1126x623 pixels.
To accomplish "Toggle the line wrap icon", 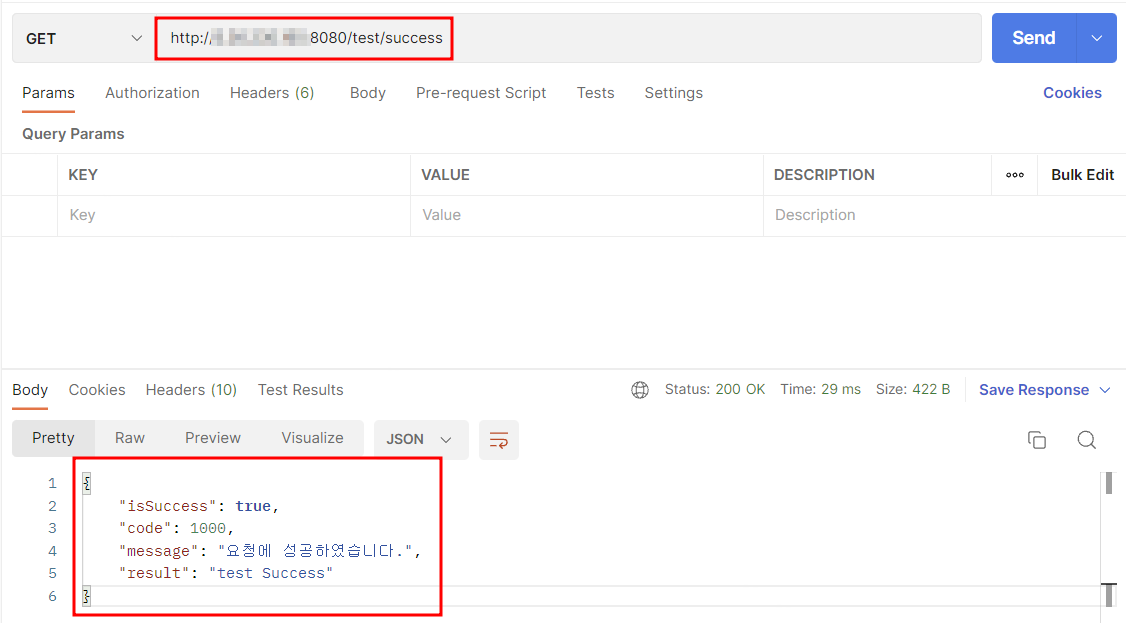I will click(x=498, y=440).
